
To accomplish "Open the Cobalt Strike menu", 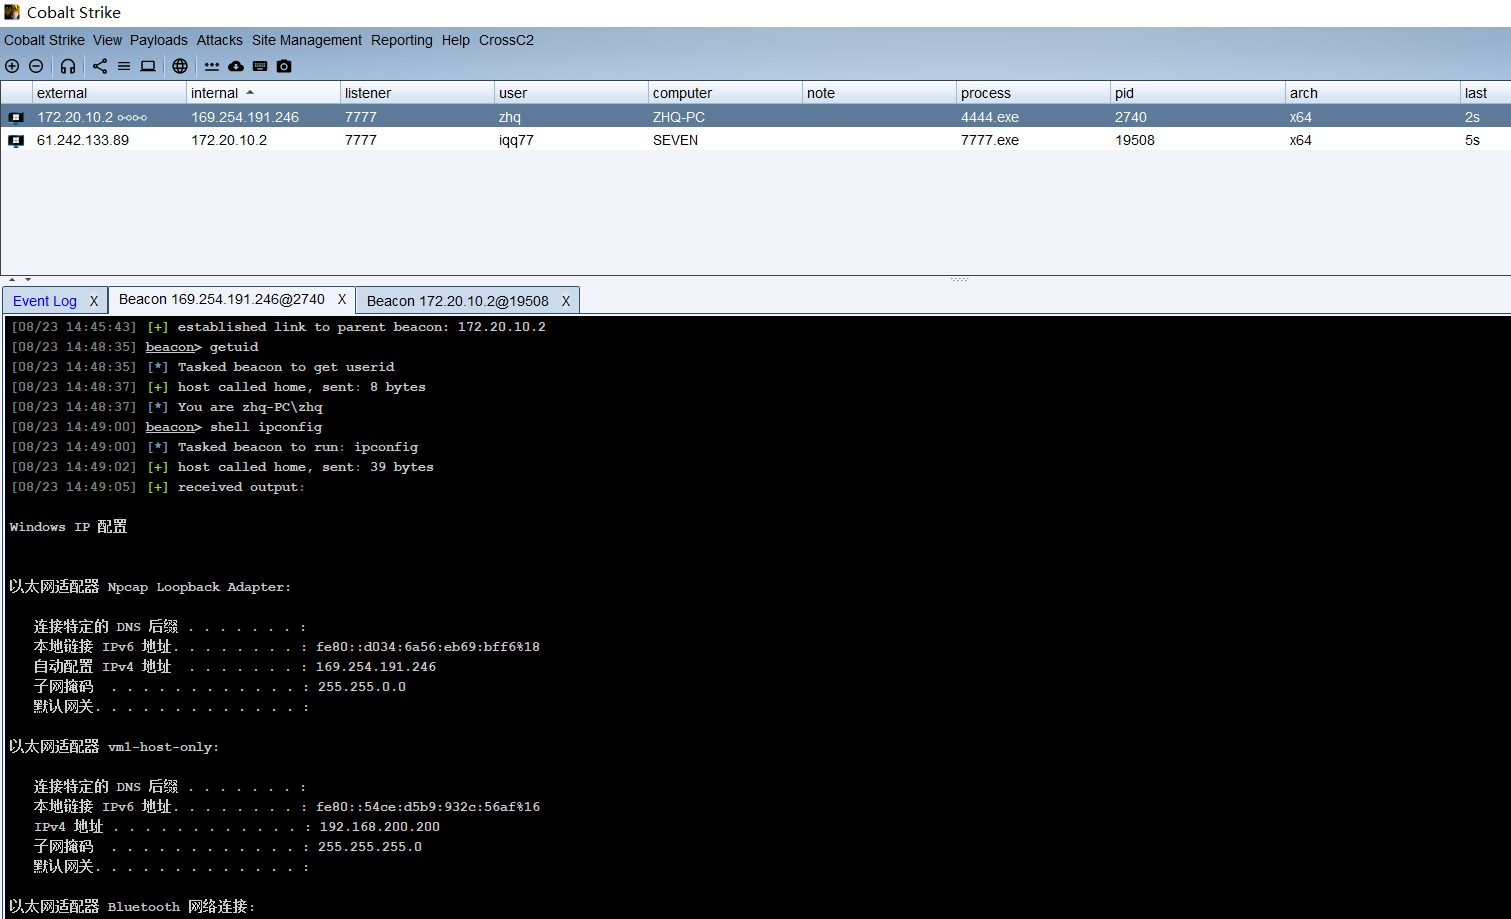I will (x=44, y=40).
